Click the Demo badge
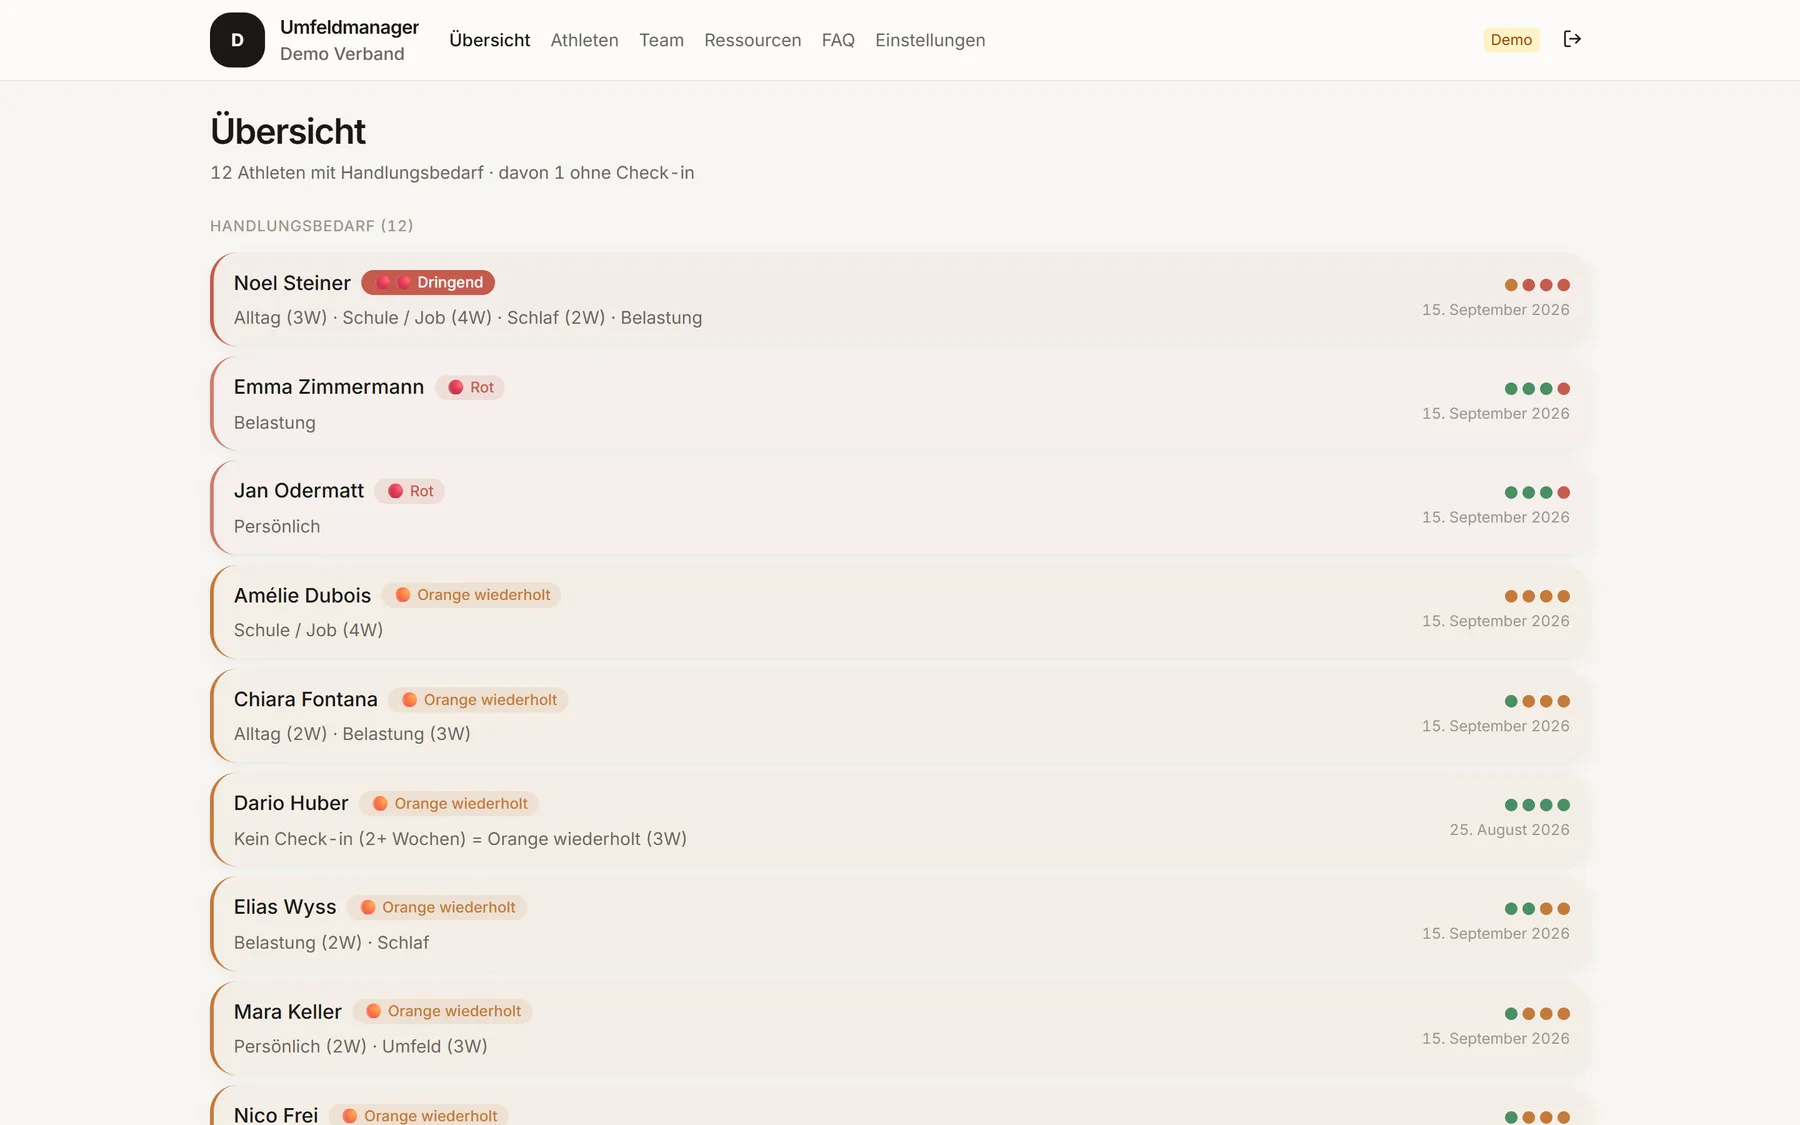The width and height of the screenshot is (1800, 1125). coord(1511,40)
